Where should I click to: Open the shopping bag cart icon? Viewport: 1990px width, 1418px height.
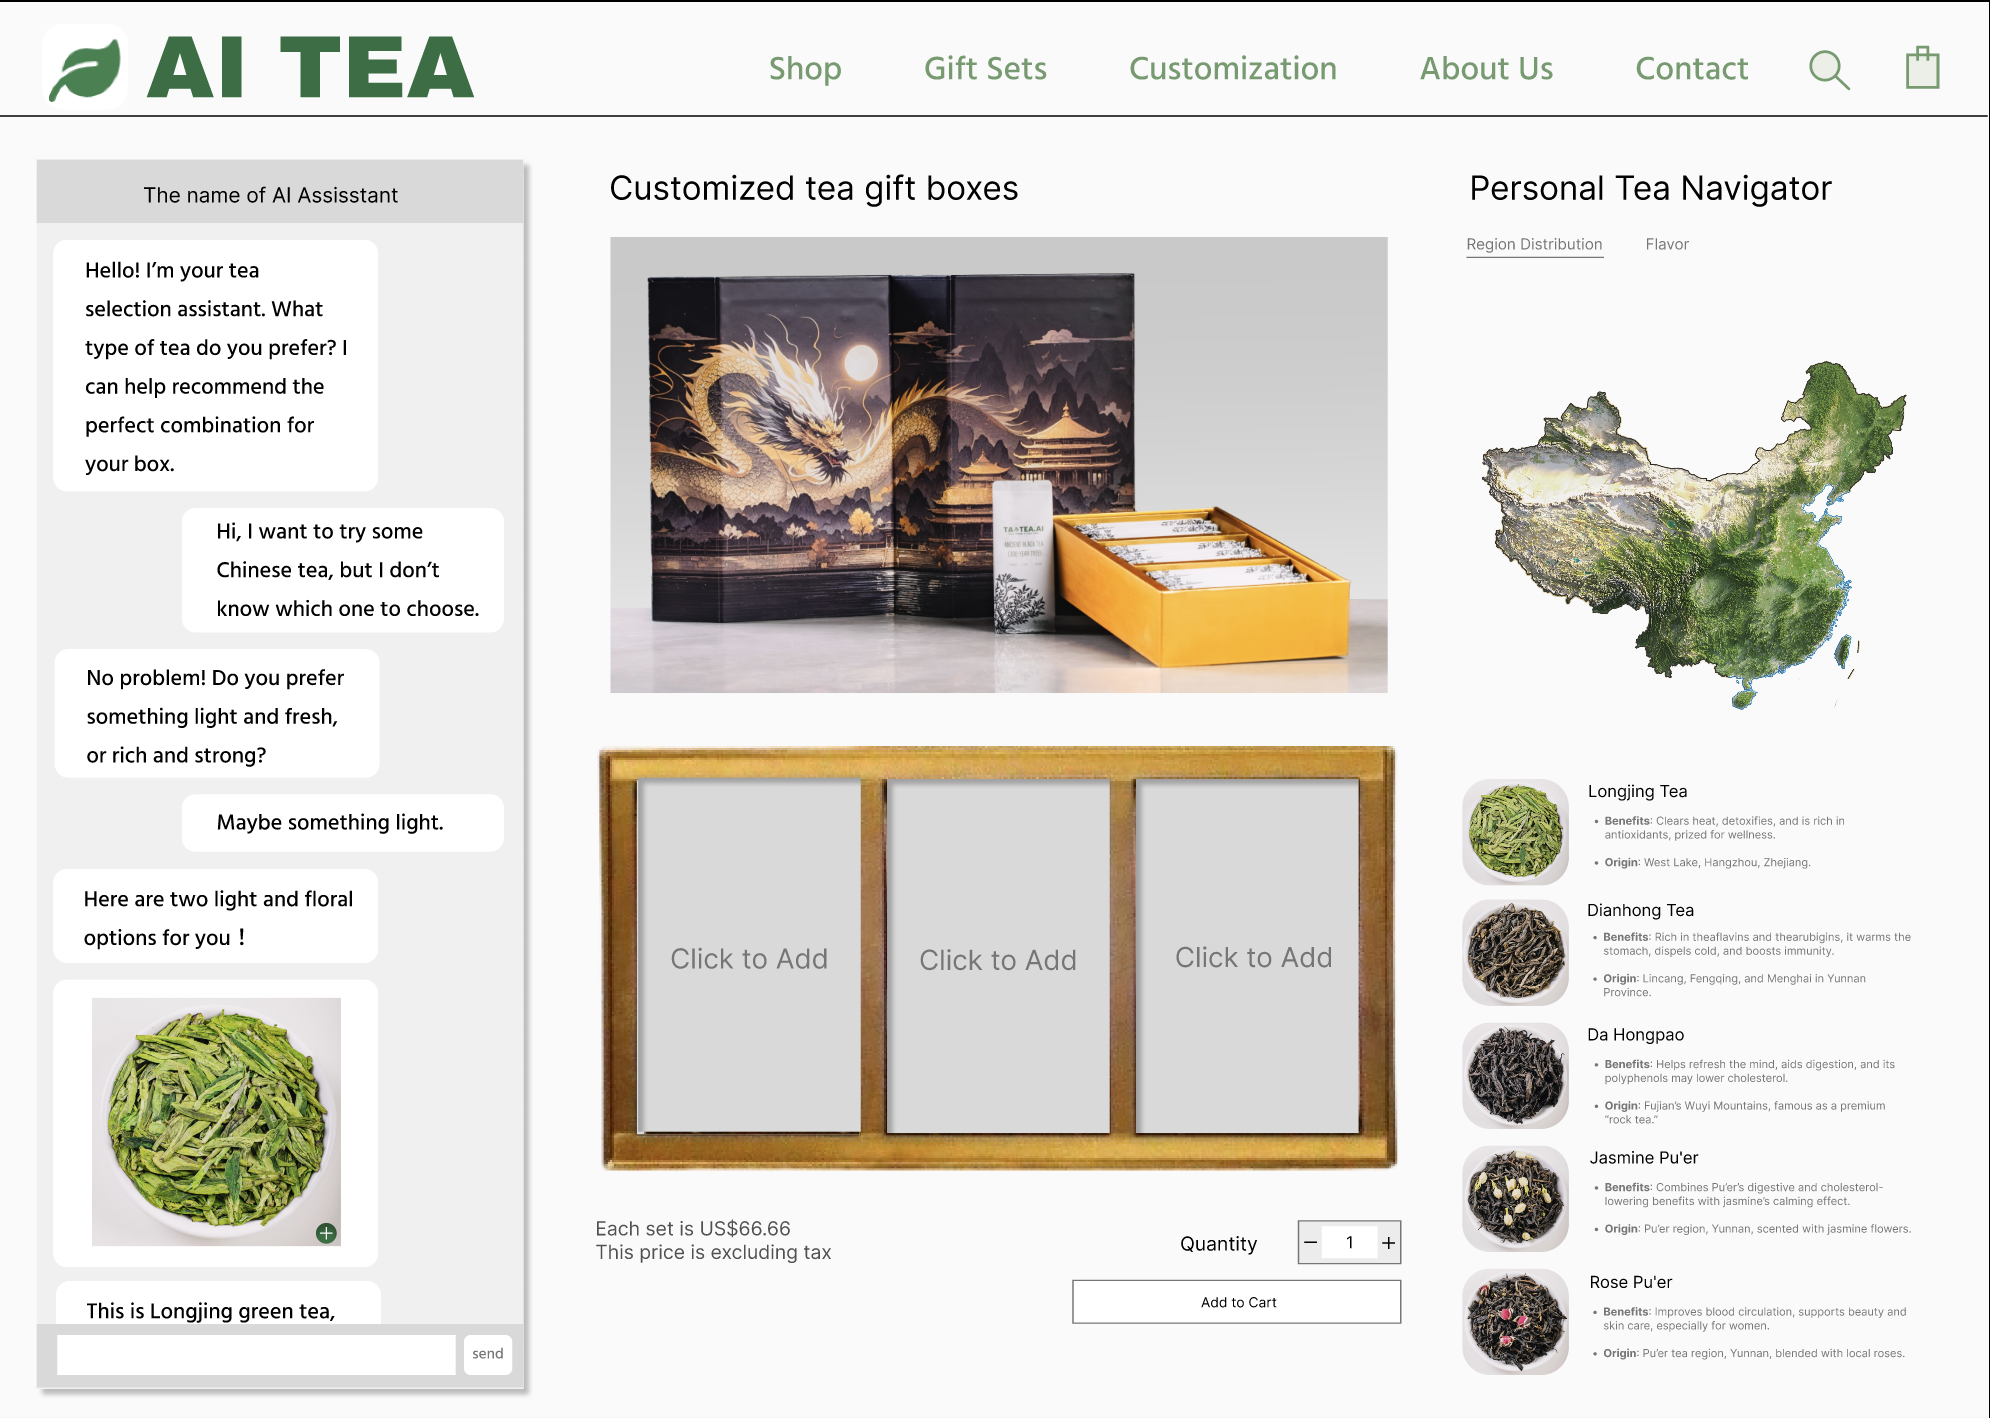(1921, 69)
